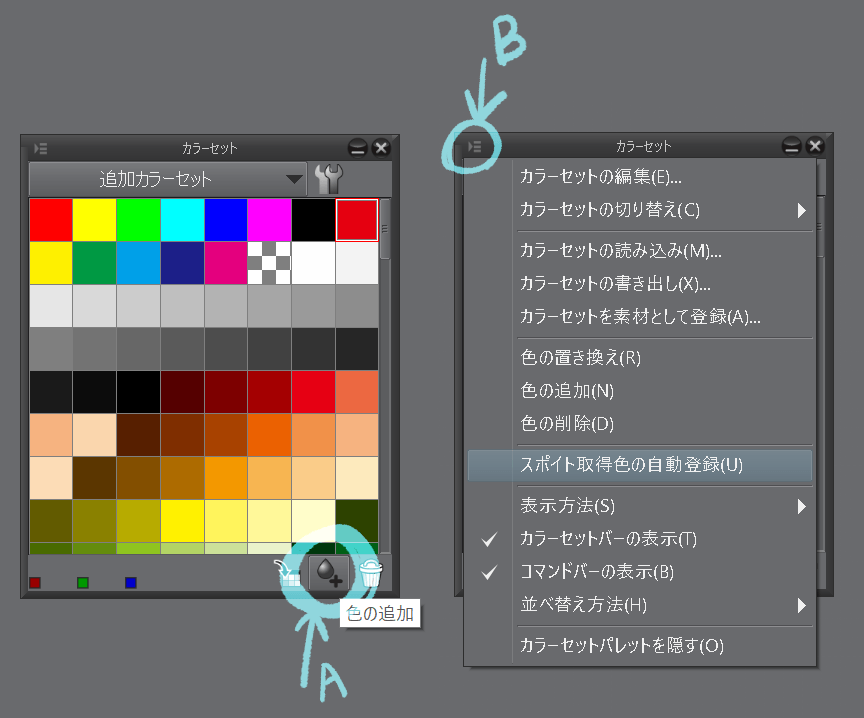Click the replace color icon beside droplet
The height and width of the screenshot is (718, 864).
click(x=288, y=573)
